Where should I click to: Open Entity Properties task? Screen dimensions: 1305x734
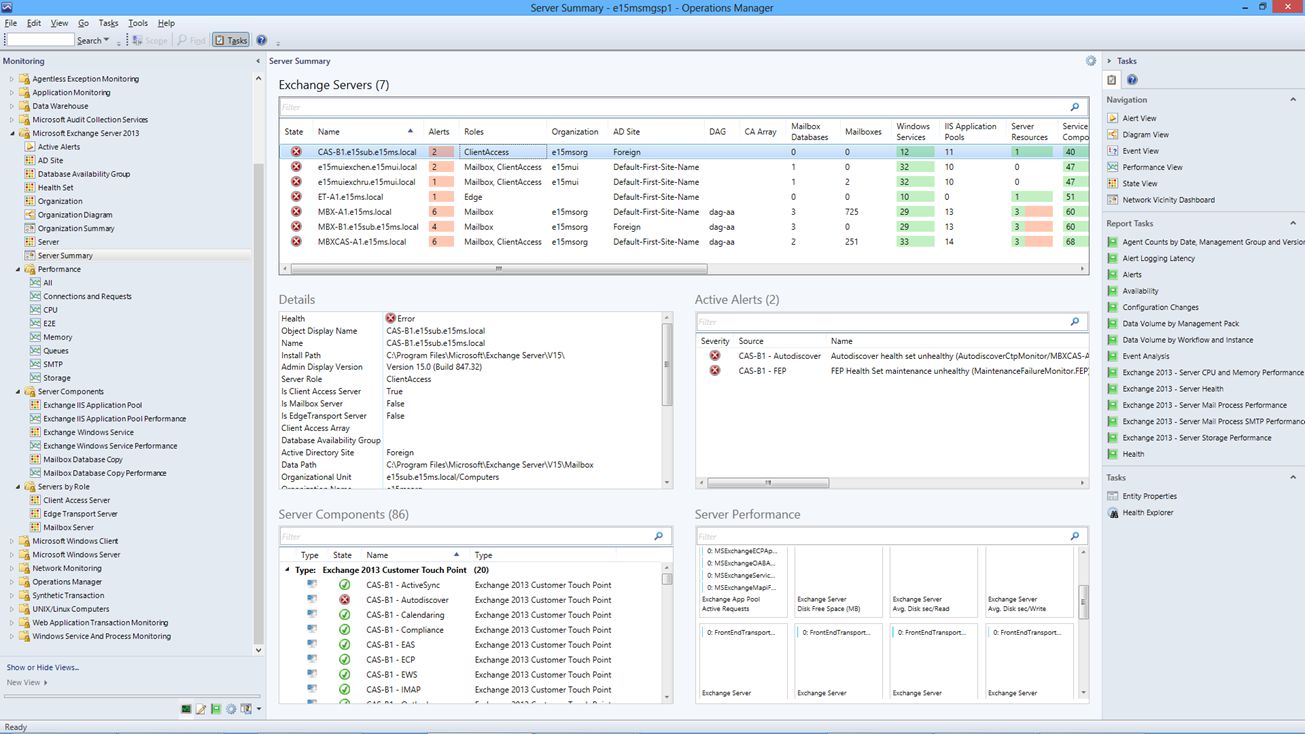1149,496
